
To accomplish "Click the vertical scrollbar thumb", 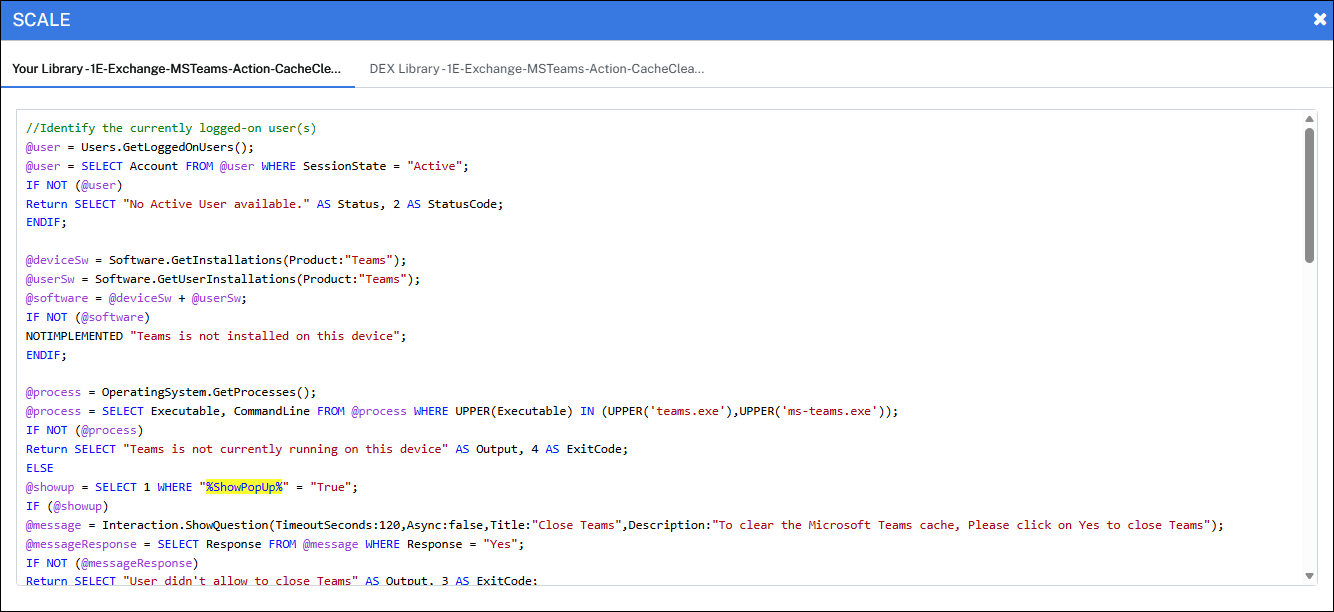I will coord(1309,195).
